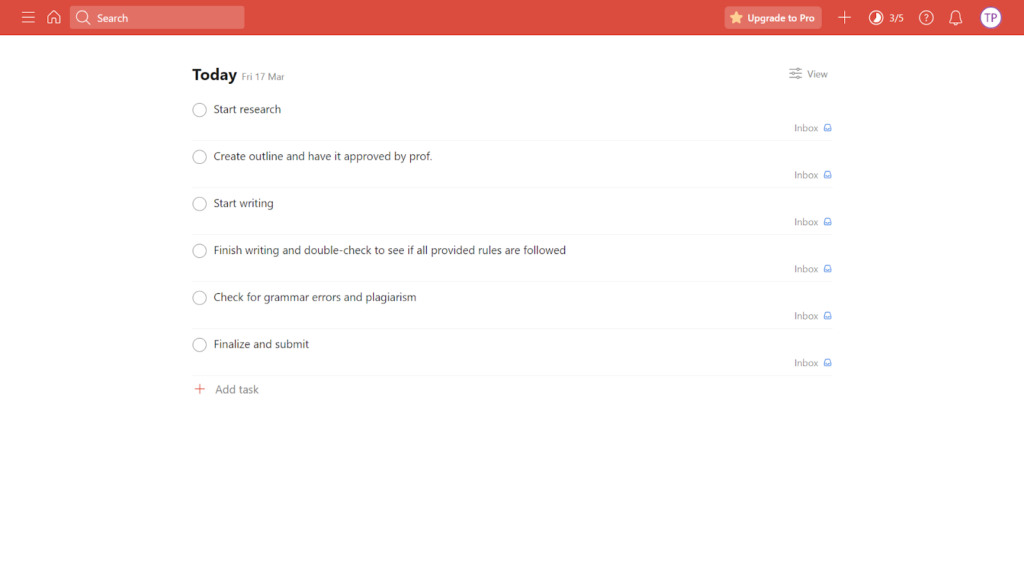1024x576 pixels.
Task: Click Inbox link for Create outline task
Action: (x=812, y=175)
